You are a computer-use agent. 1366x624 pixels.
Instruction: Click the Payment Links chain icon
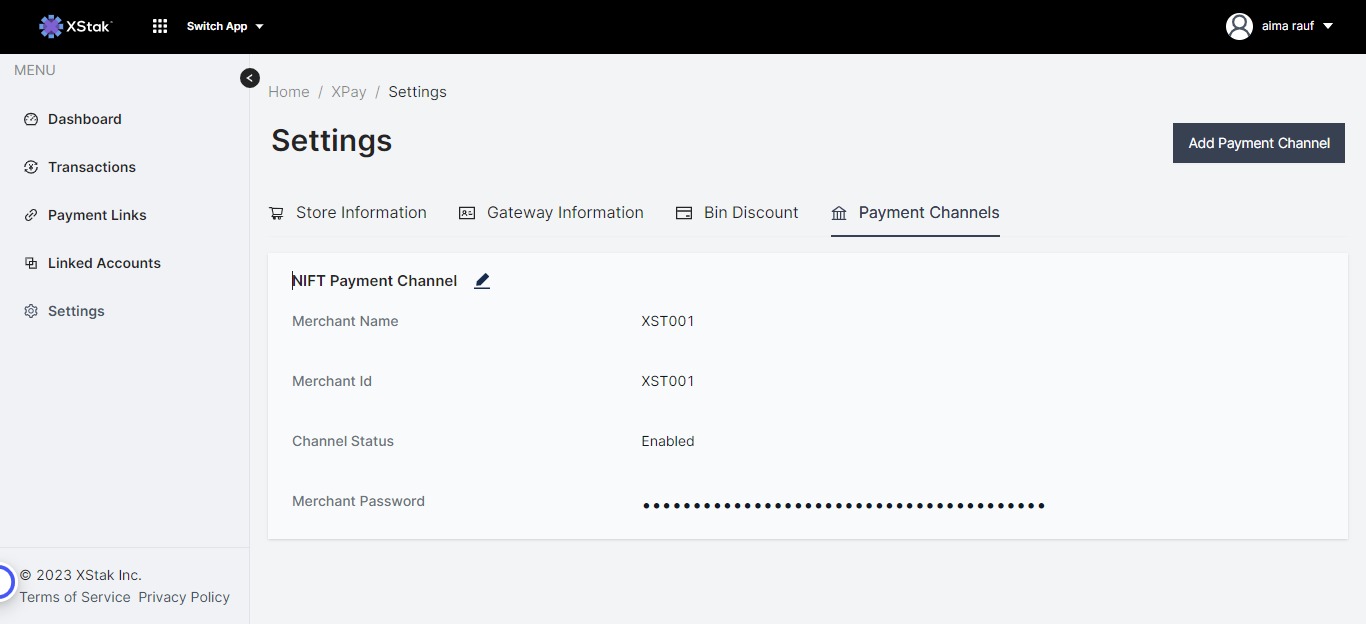click(x=31, y=215)
